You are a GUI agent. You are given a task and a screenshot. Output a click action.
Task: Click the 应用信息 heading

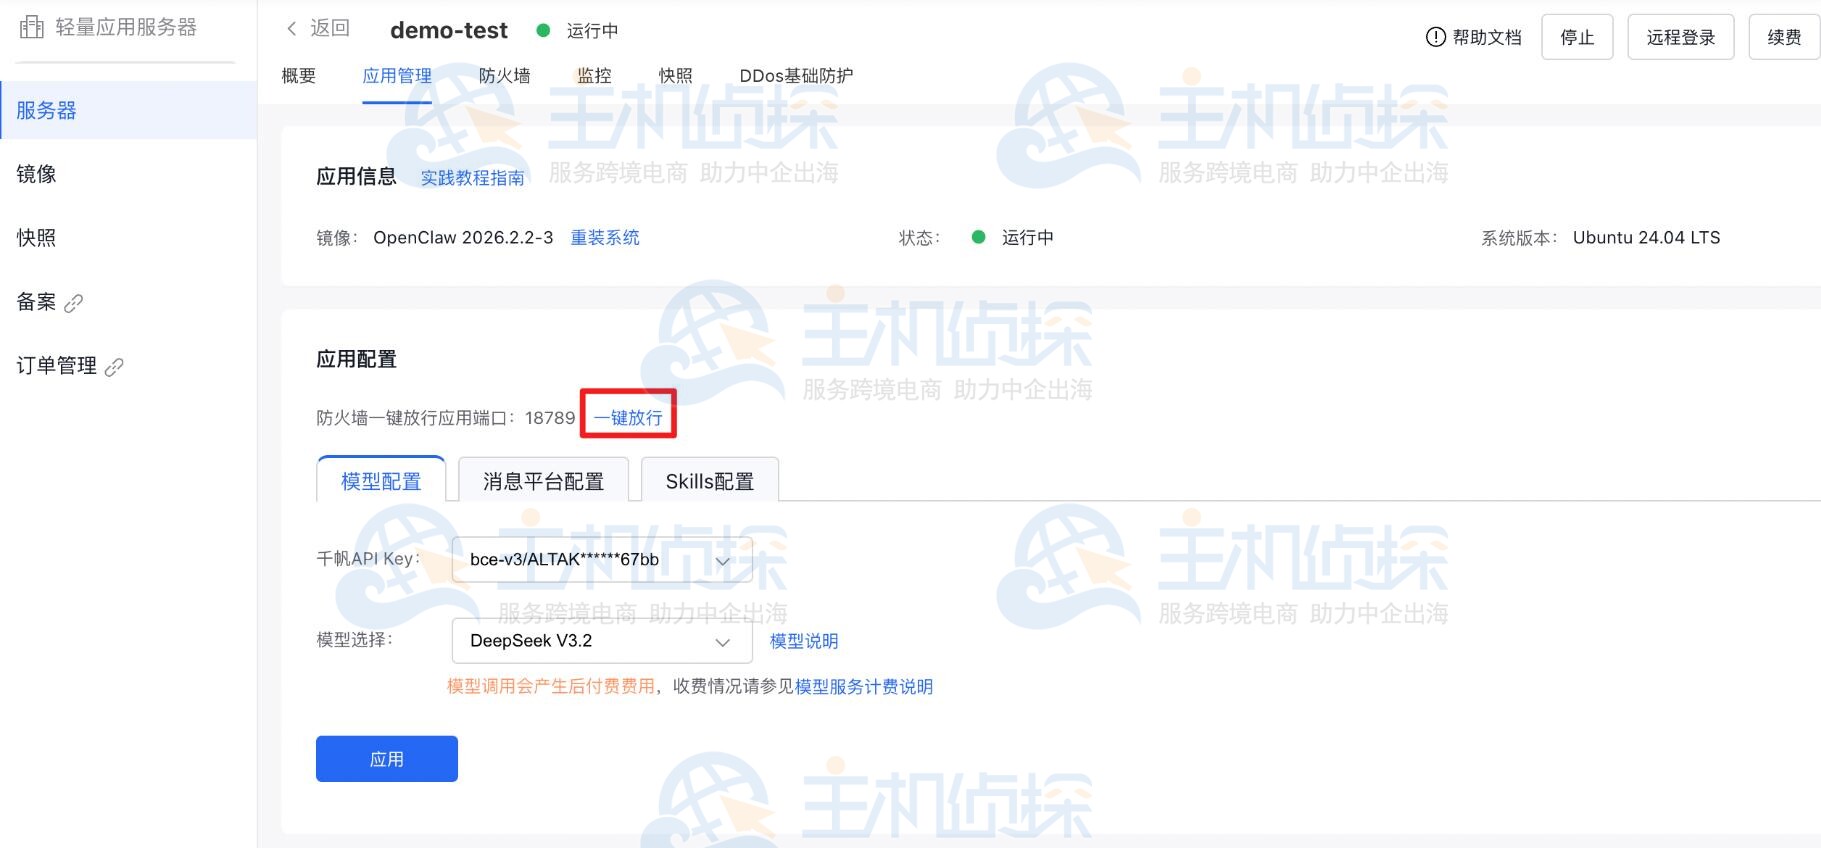[356, 177]
